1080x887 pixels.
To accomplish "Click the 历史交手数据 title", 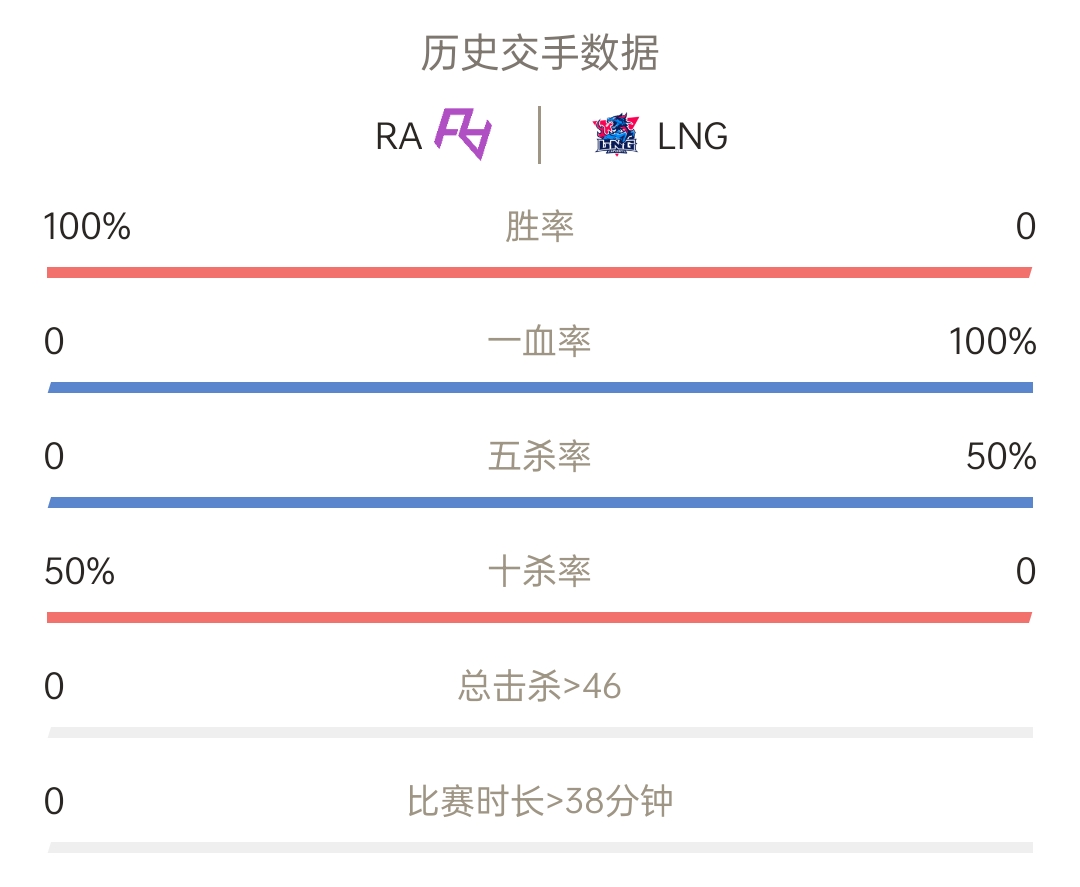I will pos(539,54).
